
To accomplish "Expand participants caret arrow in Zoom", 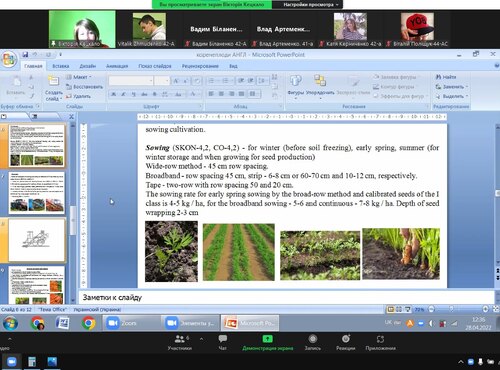I will [x=201, y=339].
